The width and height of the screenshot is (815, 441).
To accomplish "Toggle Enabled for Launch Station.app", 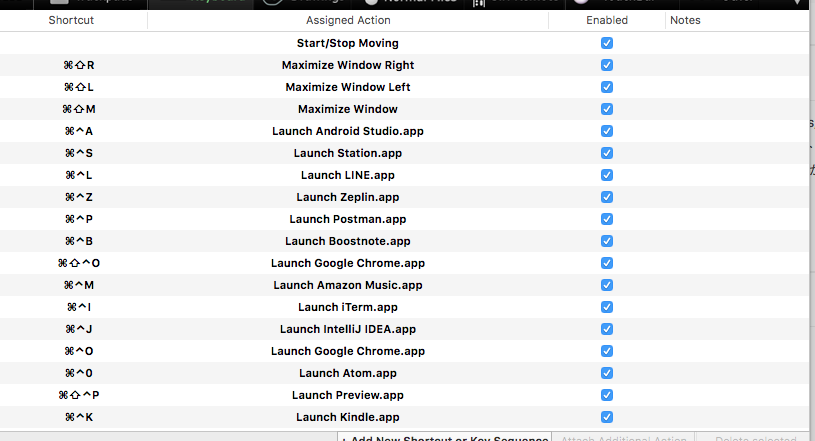I will [607, 153].
